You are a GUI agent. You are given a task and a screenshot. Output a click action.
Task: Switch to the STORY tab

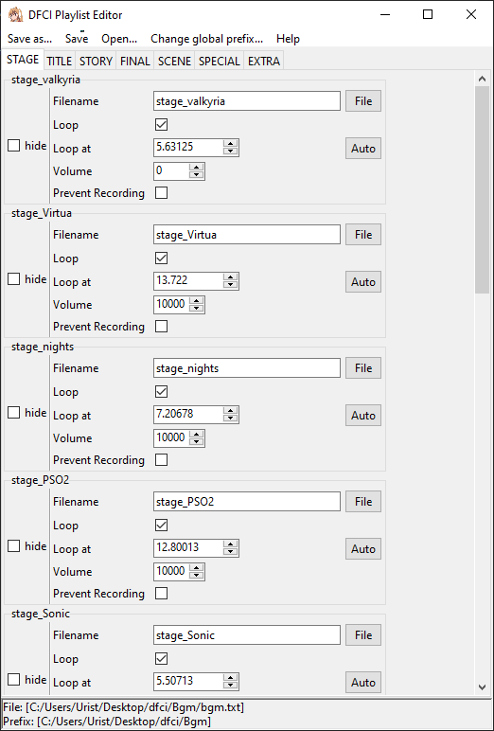96,61
